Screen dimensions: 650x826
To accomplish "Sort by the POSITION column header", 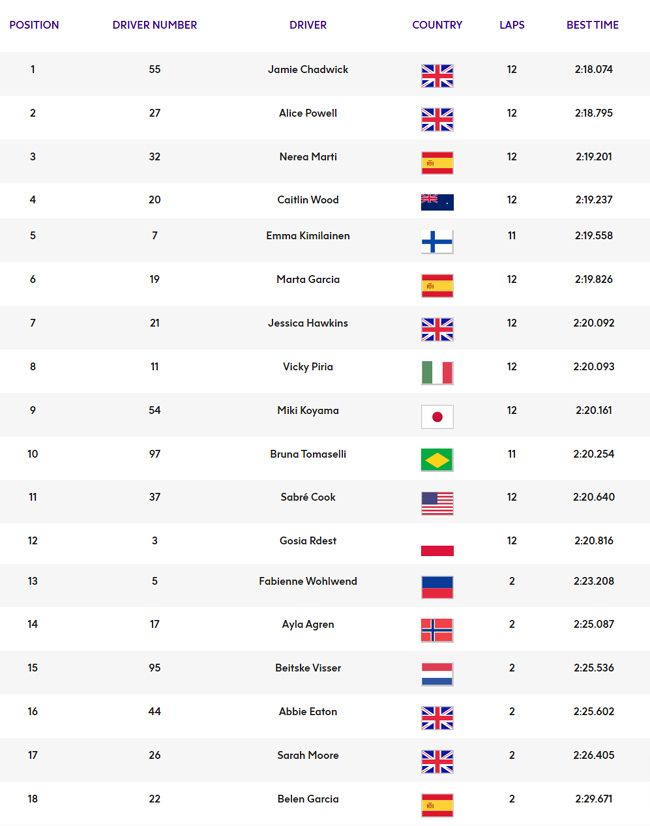I will [x=34, y=25].
